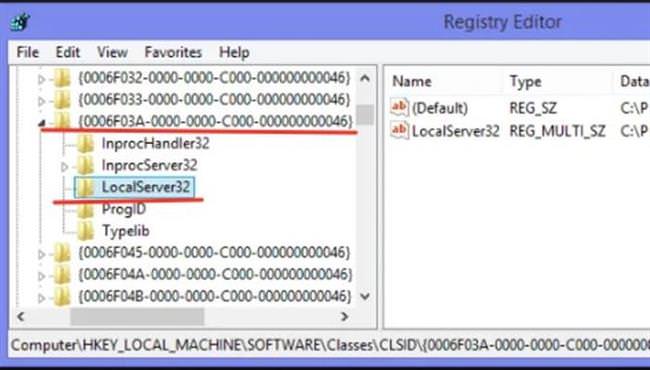This screenshot has width=650, height=370.
Task: Expand the {0006F033-0000-0000-C000-000000000046} key
Action: pos(41,101)
